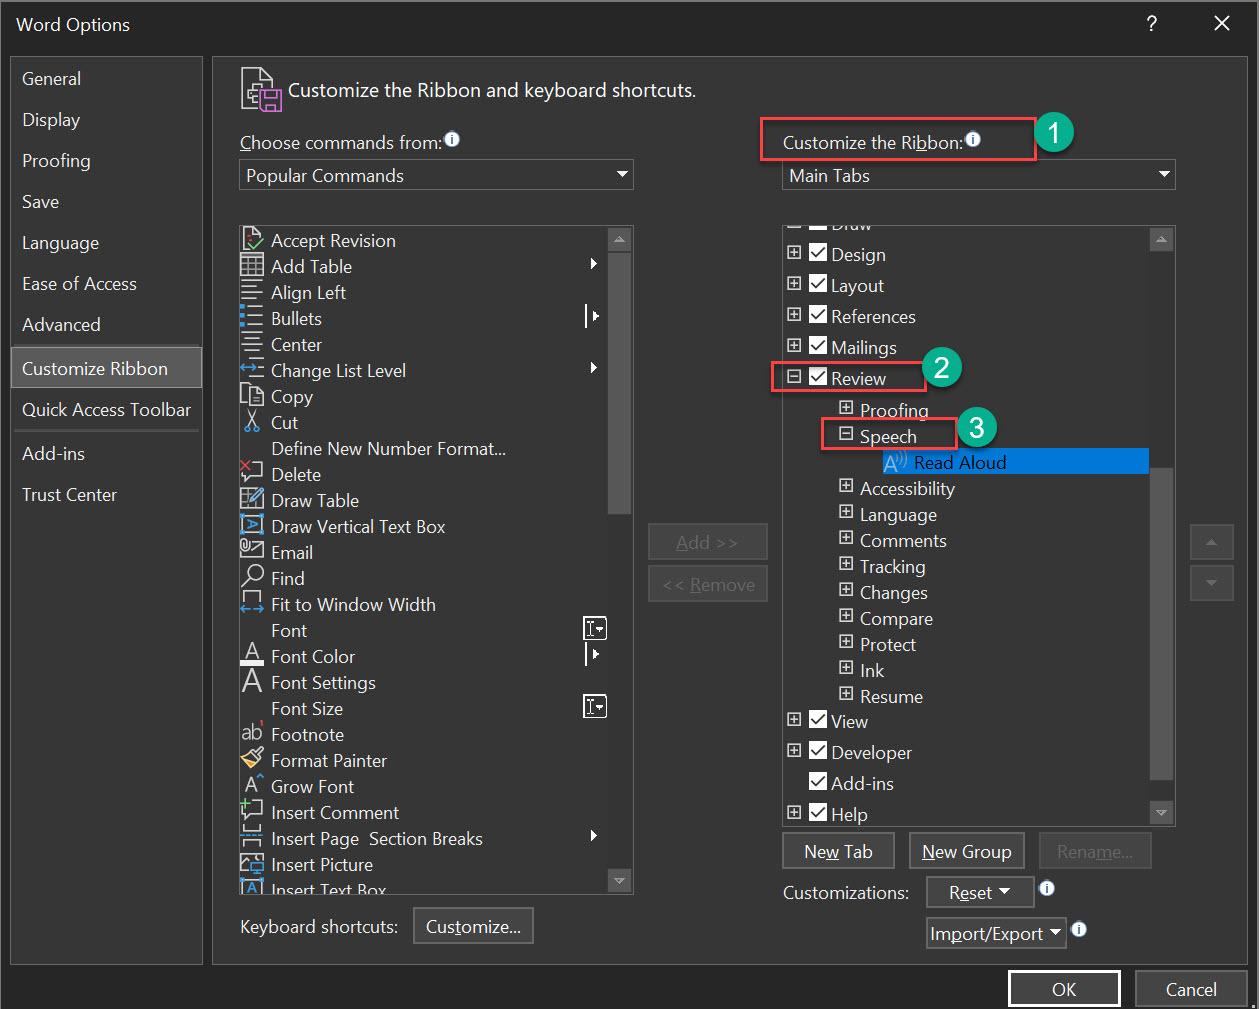Image resolution: width=1259 pixels, height=1009 pixels.
Task: Click the Align Left icon
Action: coord(252,292)
